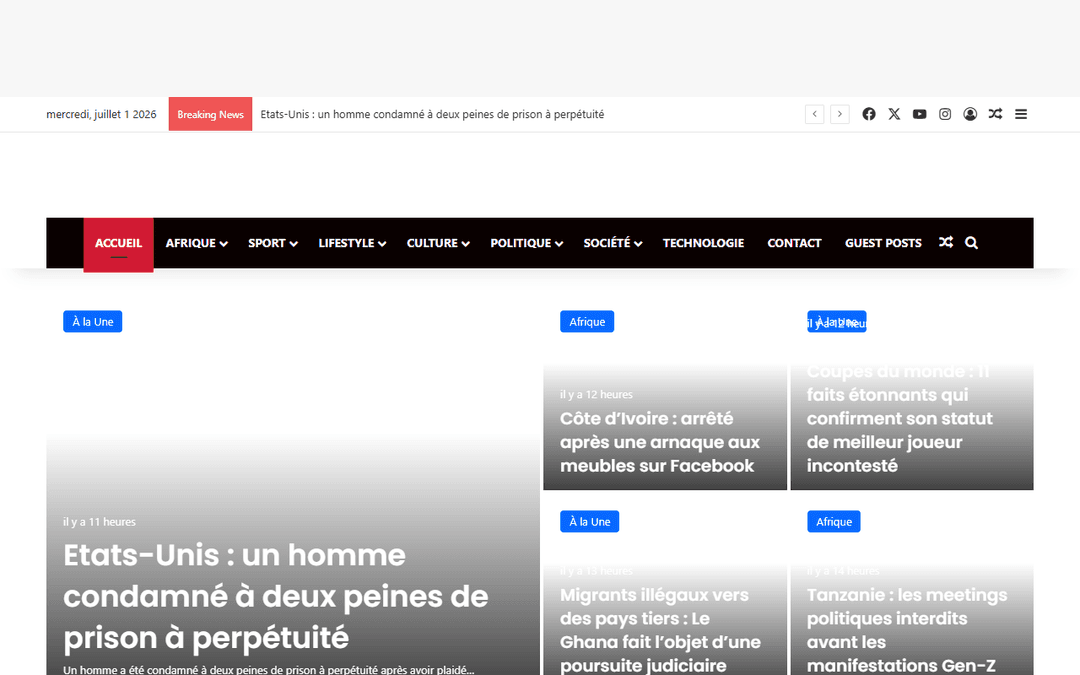1080x675 pixels.
Task: Go to the Accueil menu item
Action: [x=118, y=245]
